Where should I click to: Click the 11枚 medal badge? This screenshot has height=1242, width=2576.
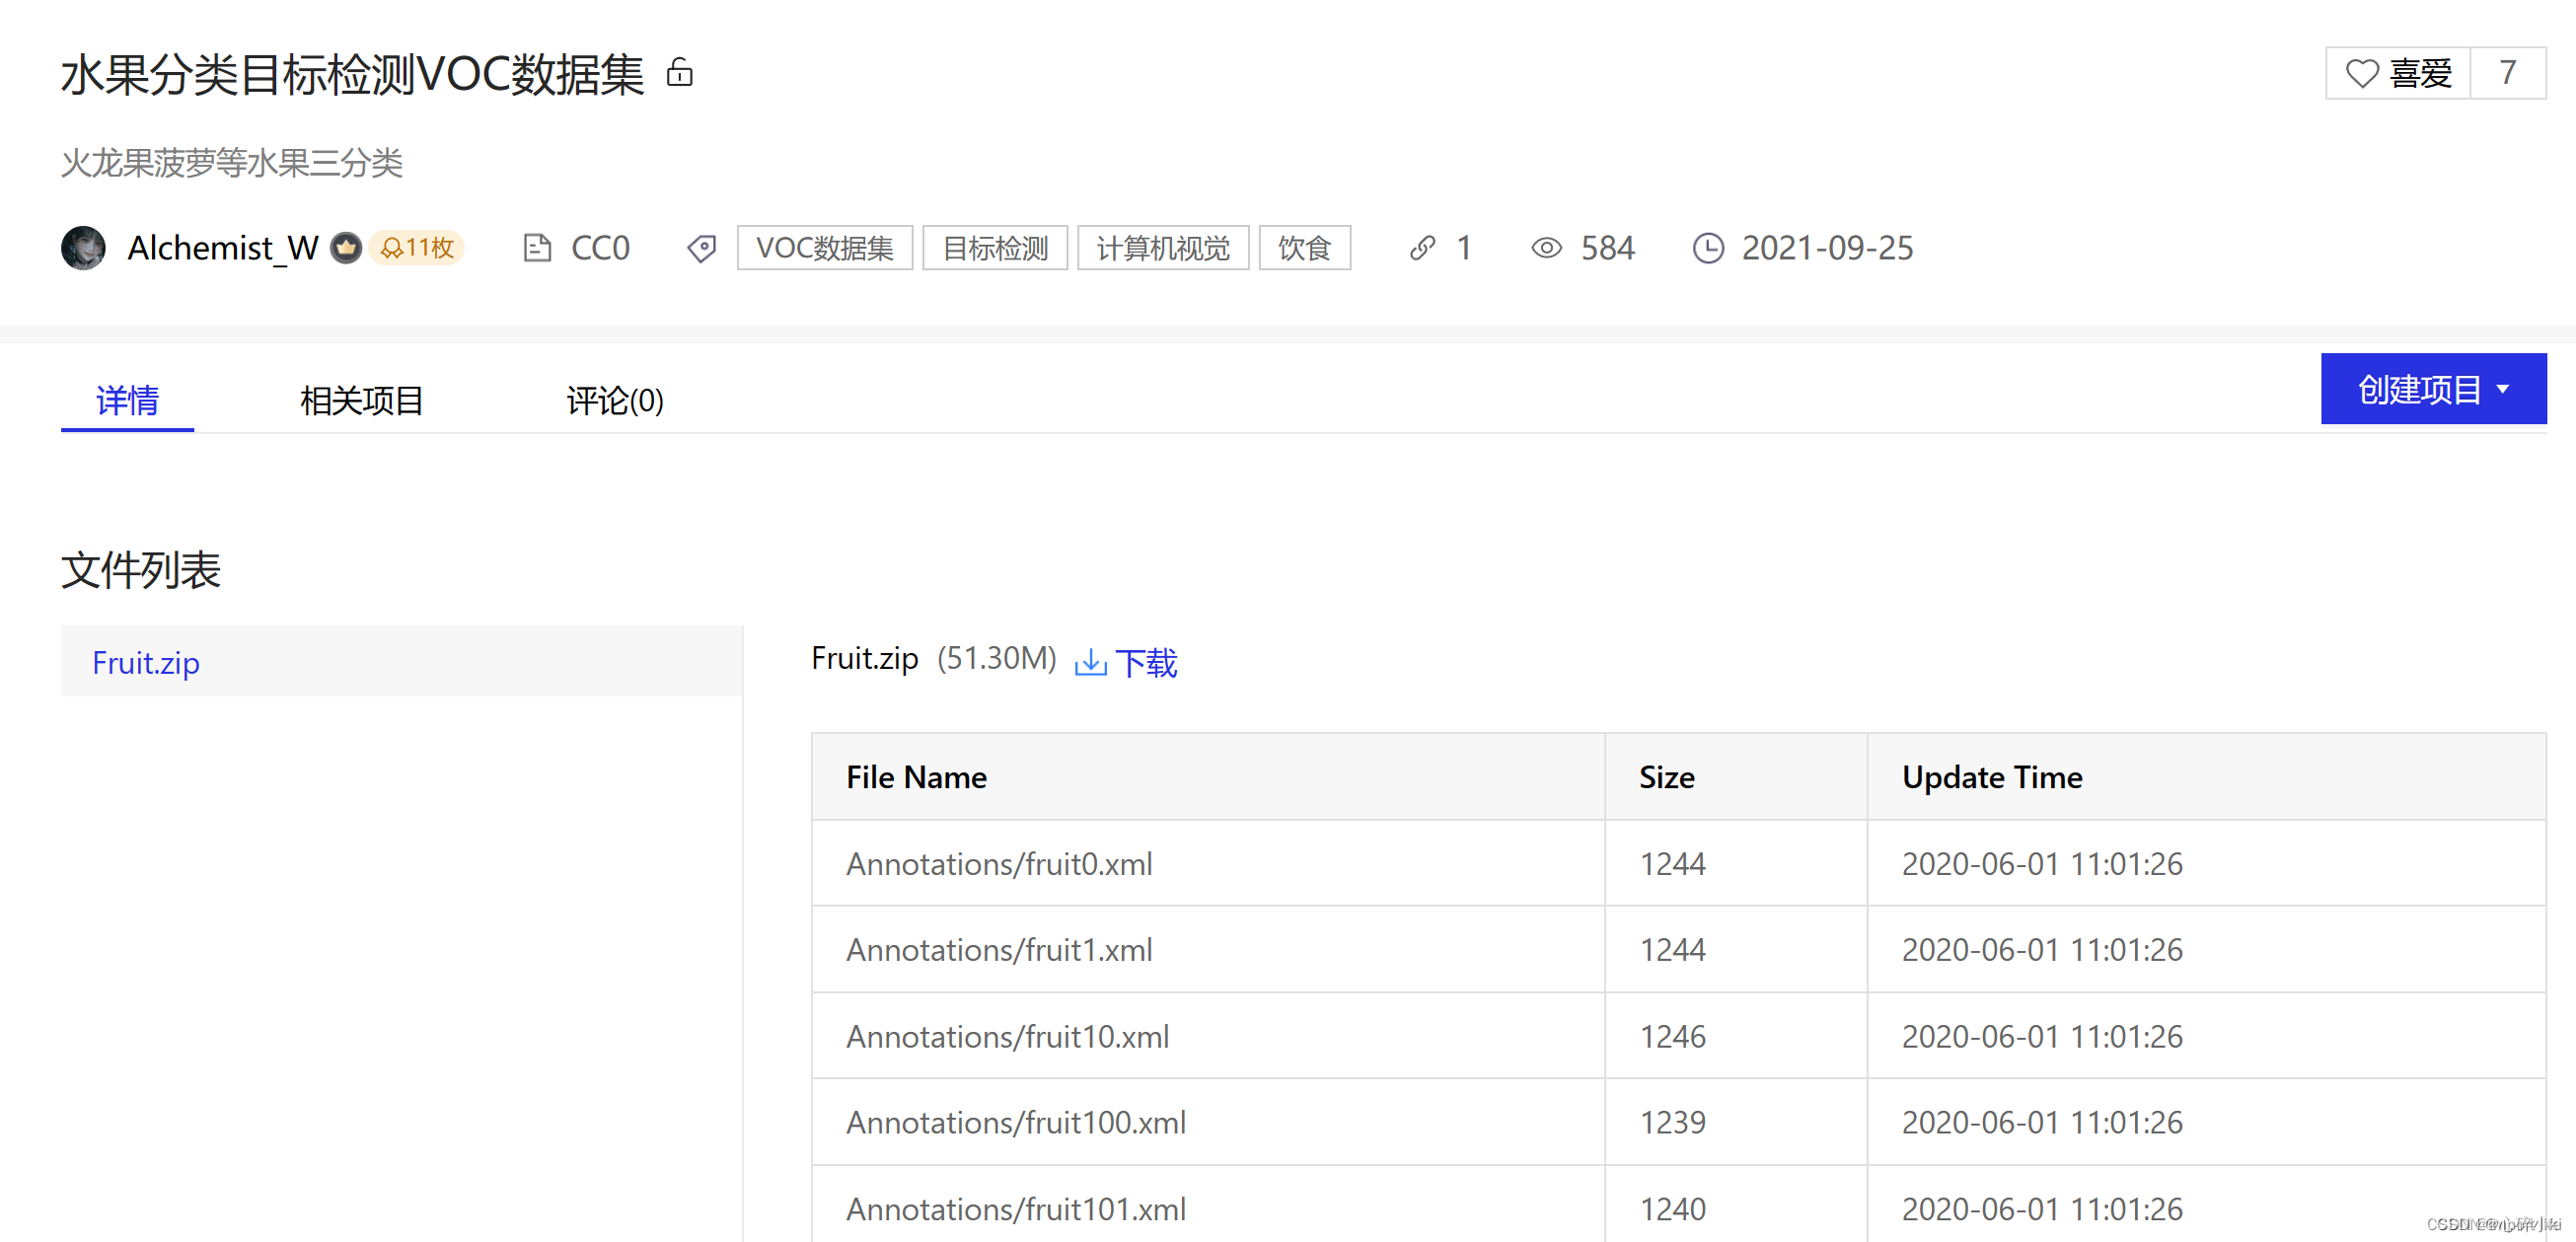click(417, 247)
